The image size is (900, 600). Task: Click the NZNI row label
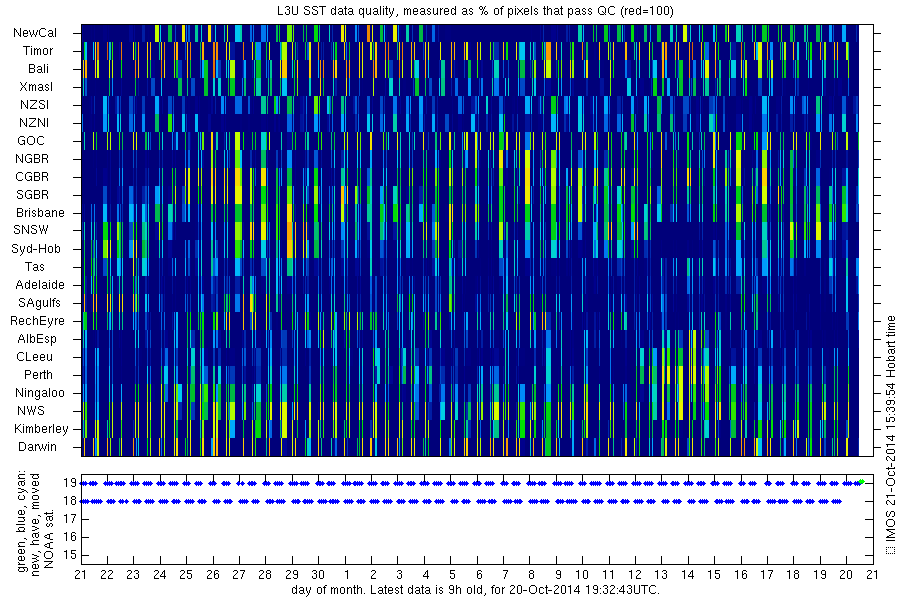click(x=34, y=123)
